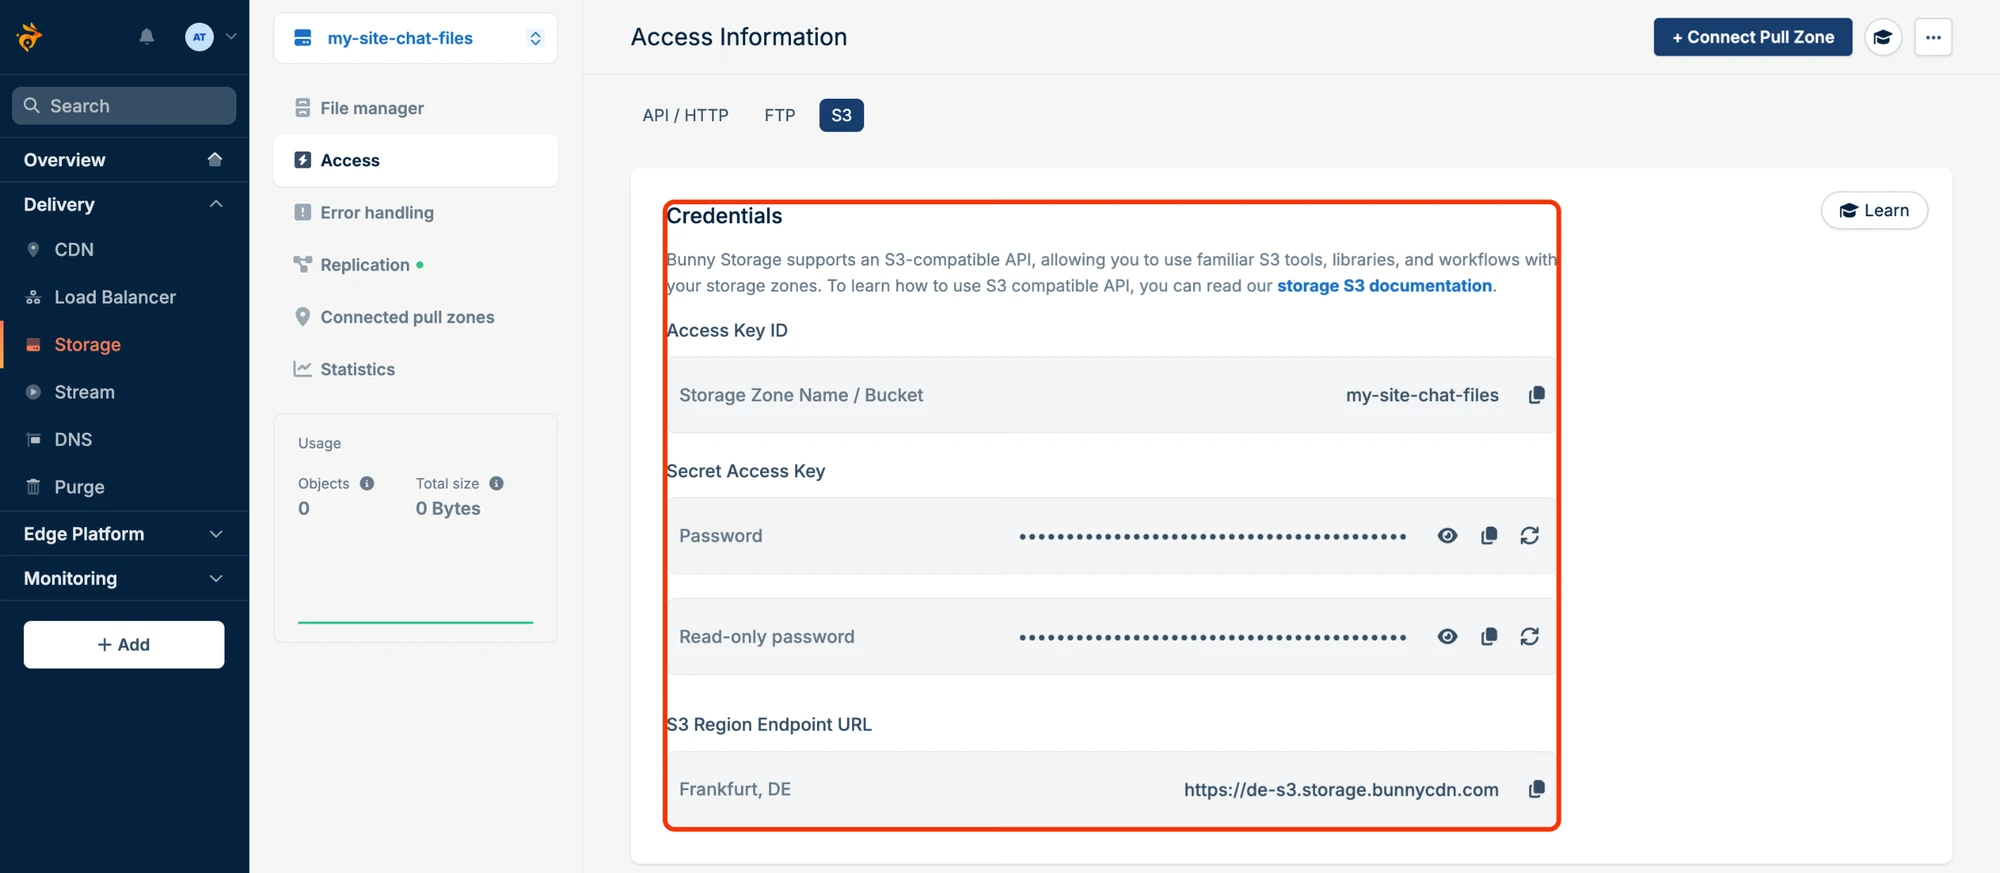
Task: Show info for Total size usage
Action: coord(496,483)
